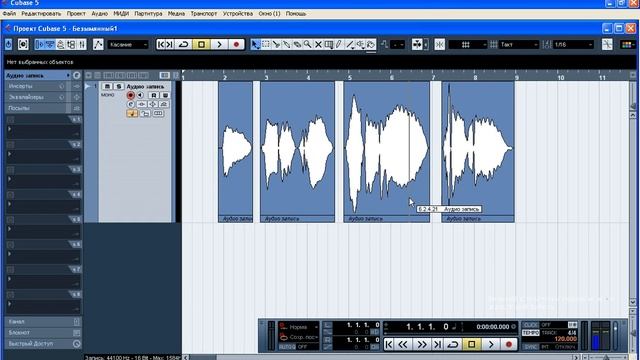Click the Activate Project power icon
This screenshot has width=640, height=360.
tap(9, 44)
